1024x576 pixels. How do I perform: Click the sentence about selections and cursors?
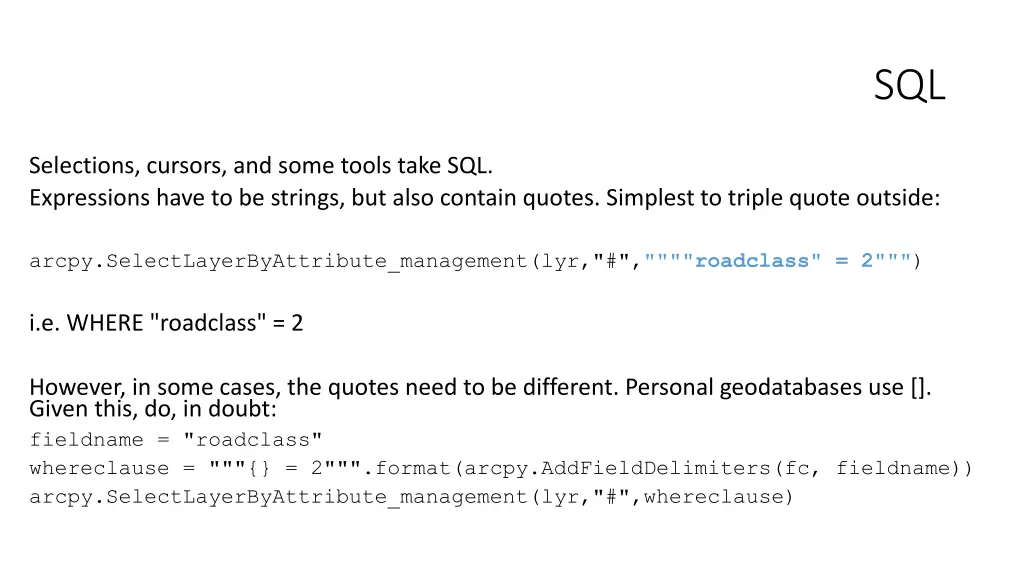tap(261, 166)
